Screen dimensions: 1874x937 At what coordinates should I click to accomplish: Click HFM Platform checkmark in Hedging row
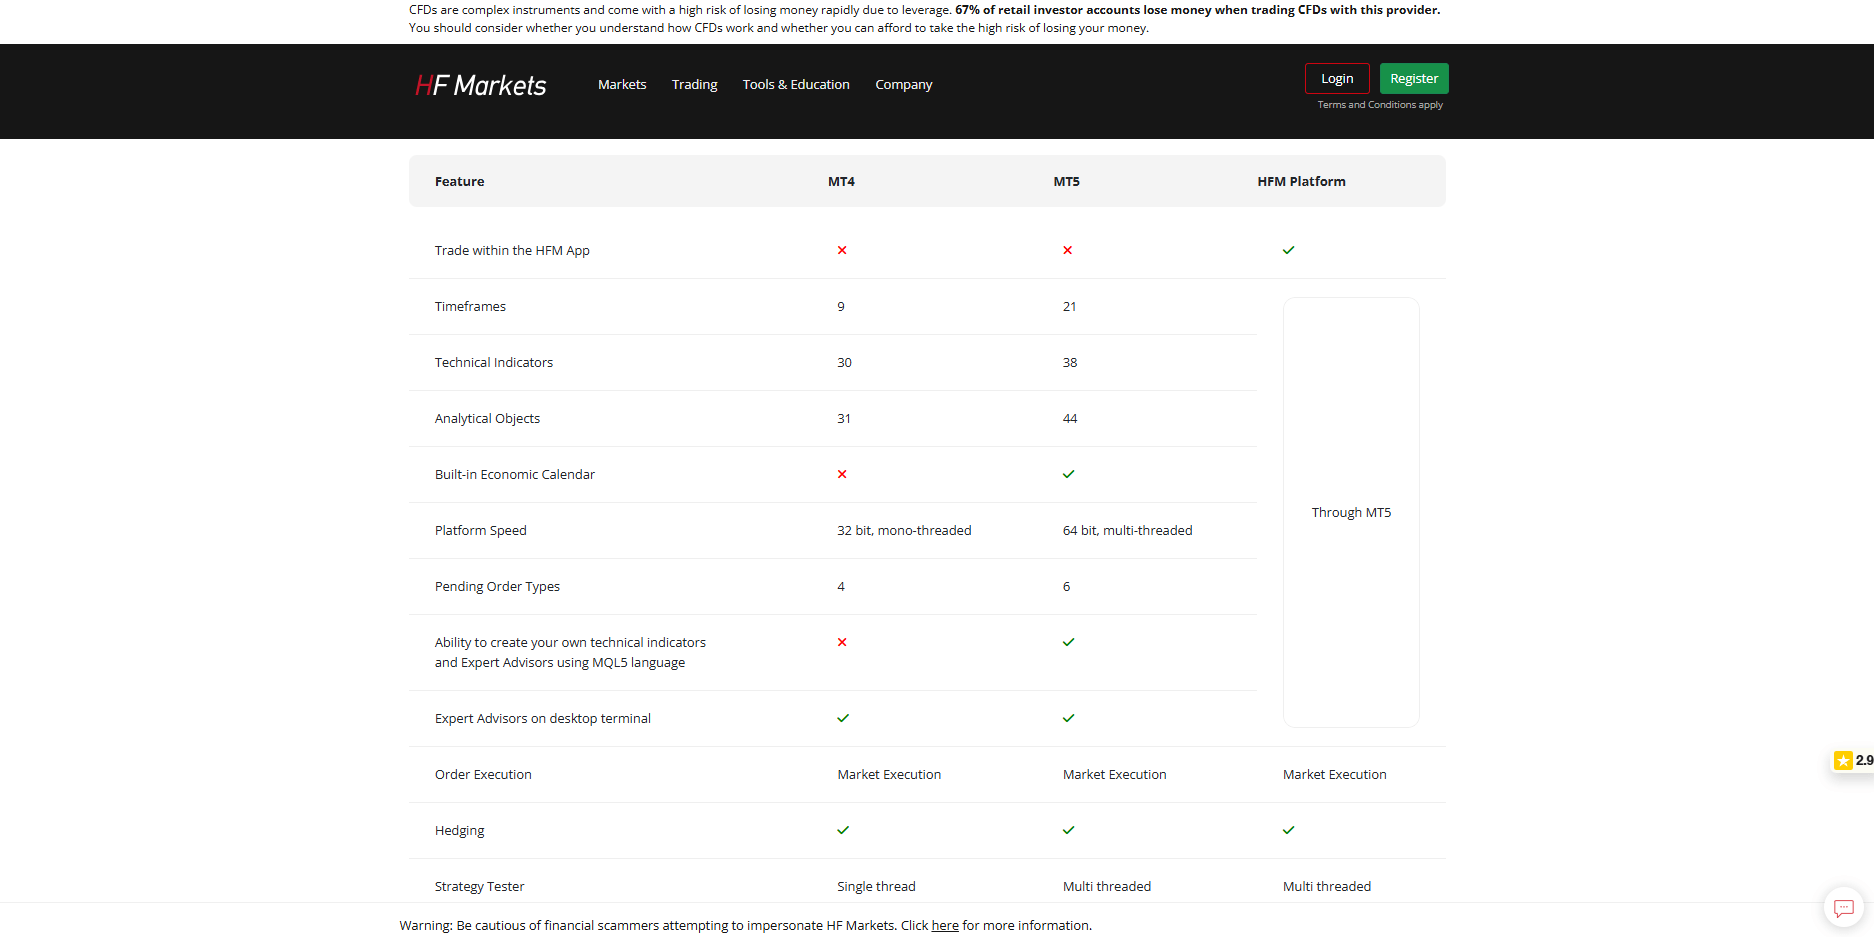pyautogui.click(x=1289, y=830)
